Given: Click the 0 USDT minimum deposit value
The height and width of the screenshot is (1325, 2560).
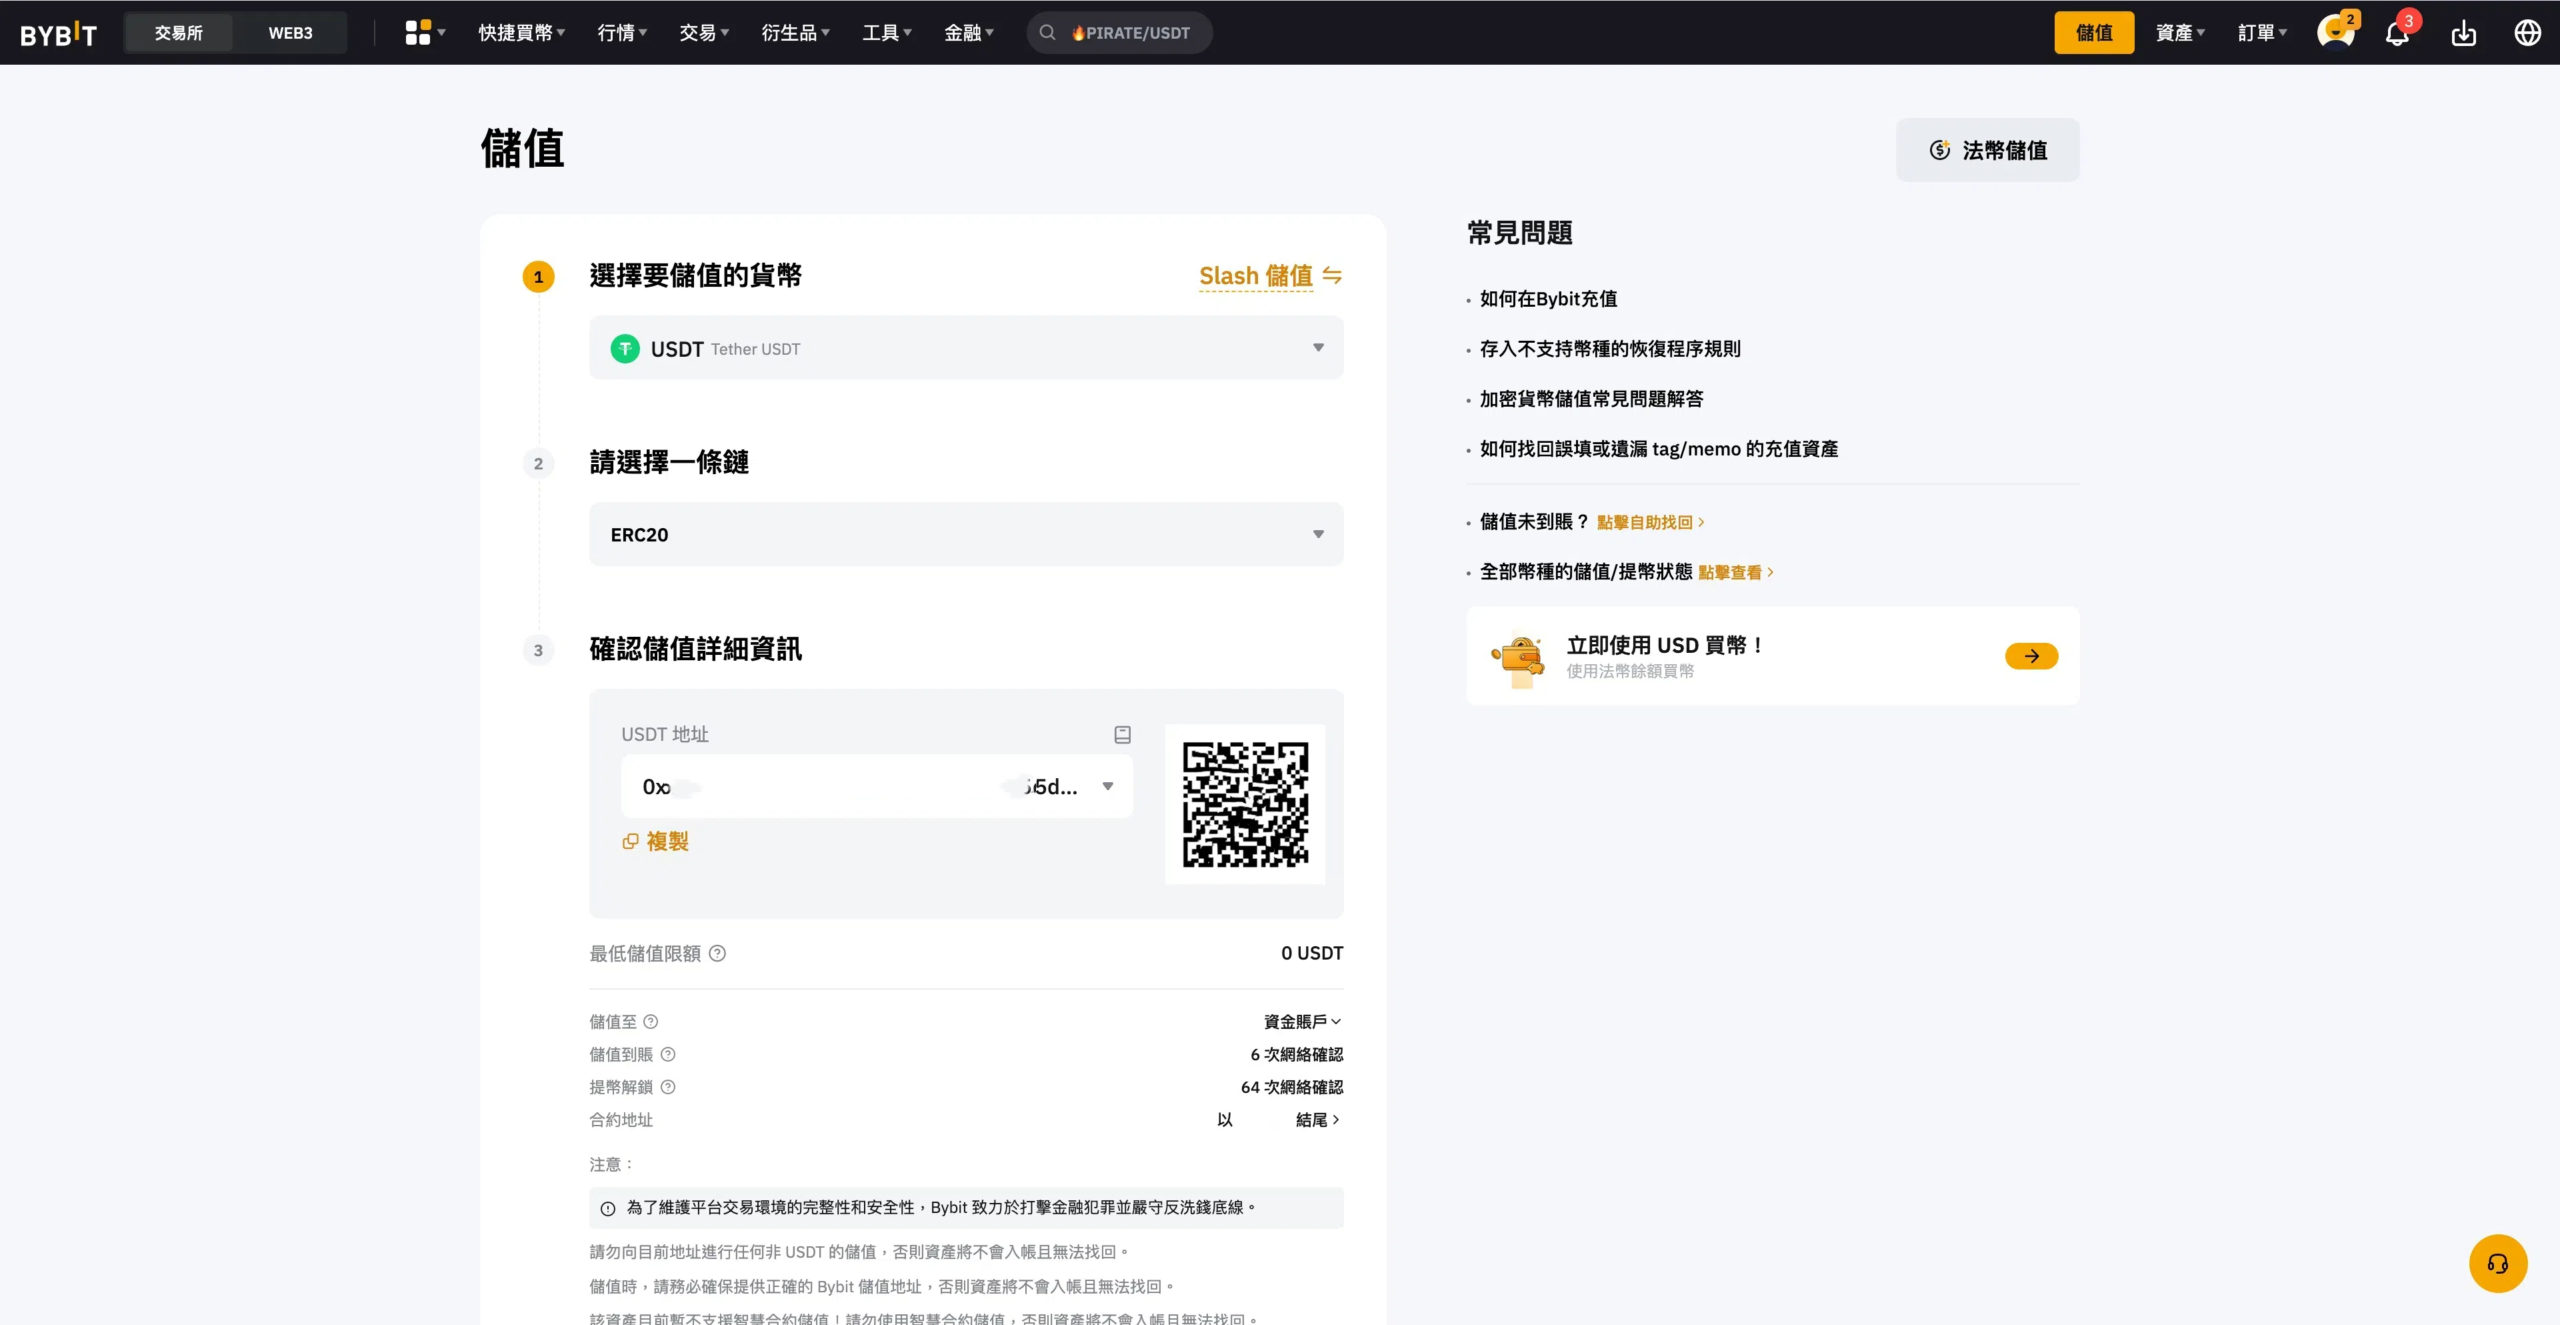Looking at the screenshot, I should point(1312,953).
